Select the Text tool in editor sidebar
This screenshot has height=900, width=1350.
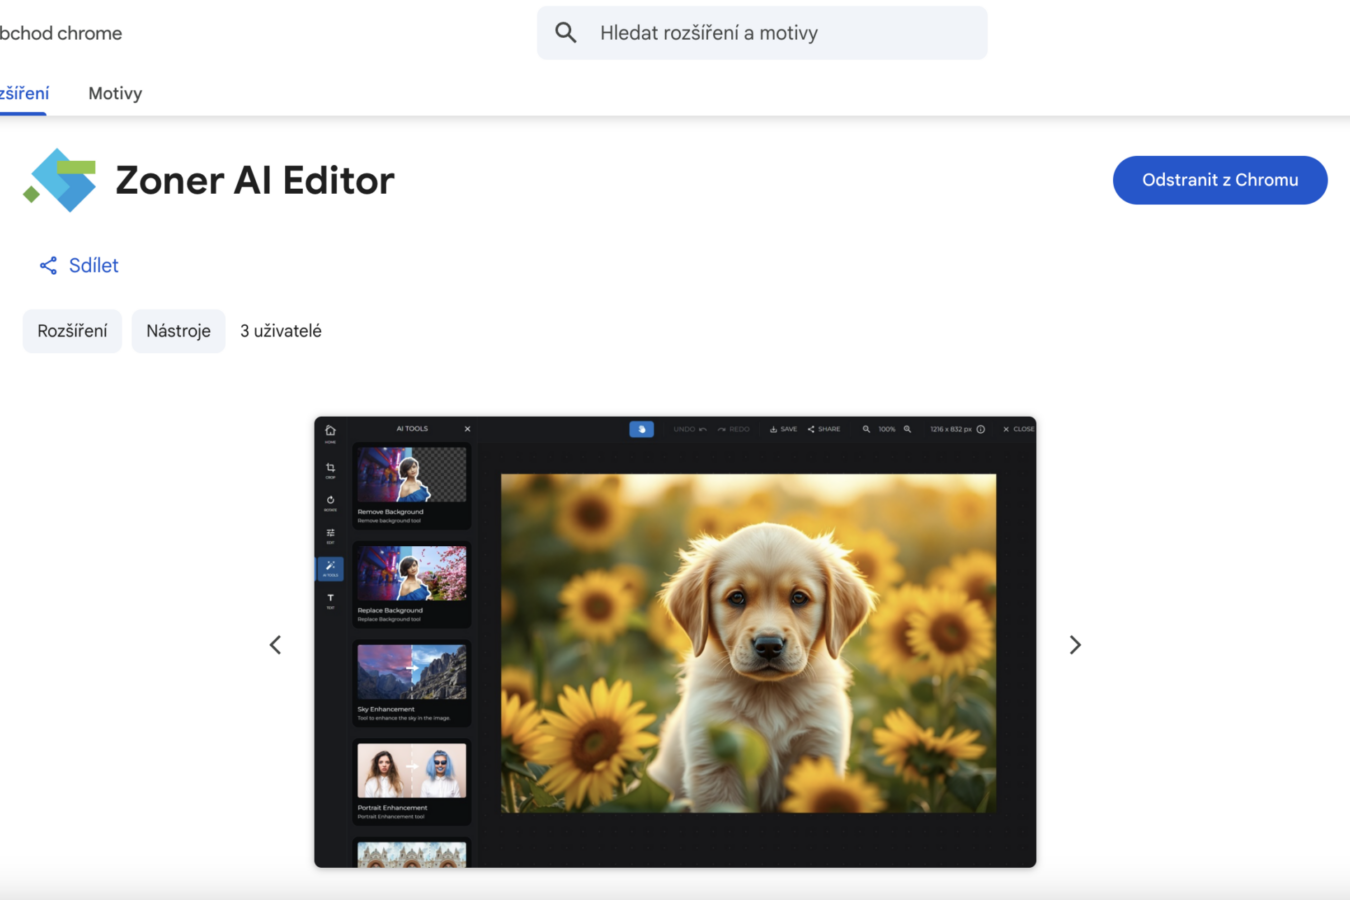tap(330, 600)
